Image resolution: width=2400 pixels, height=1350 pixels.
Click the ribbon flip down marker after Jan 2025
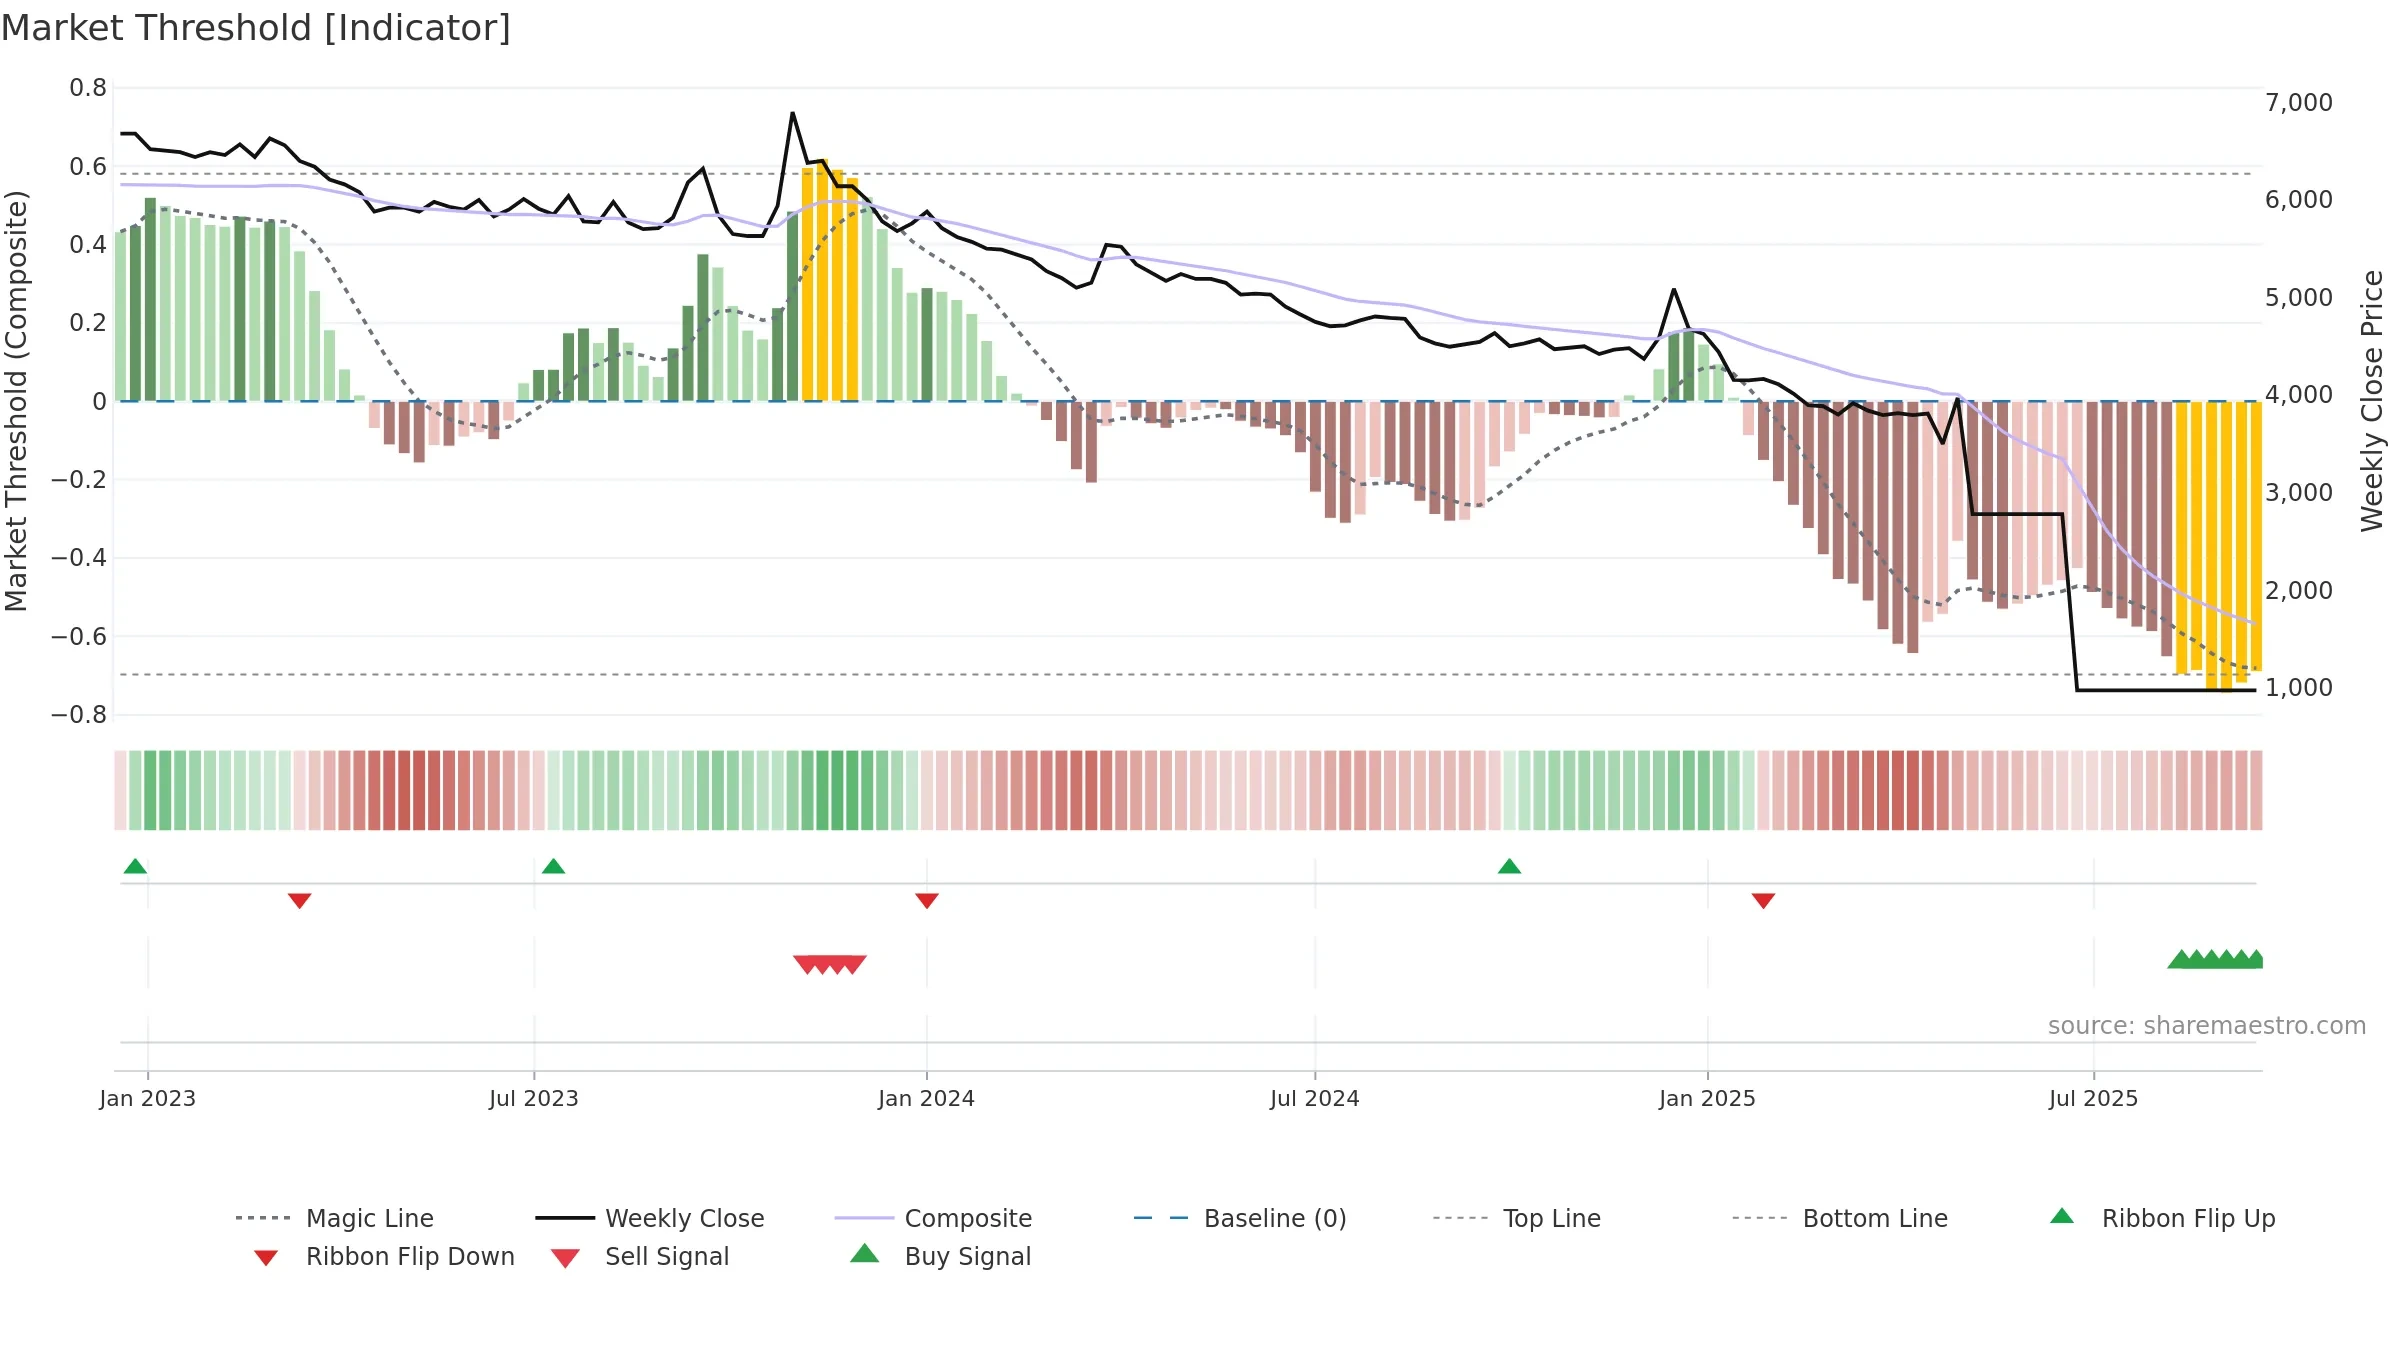(1763, 901)
